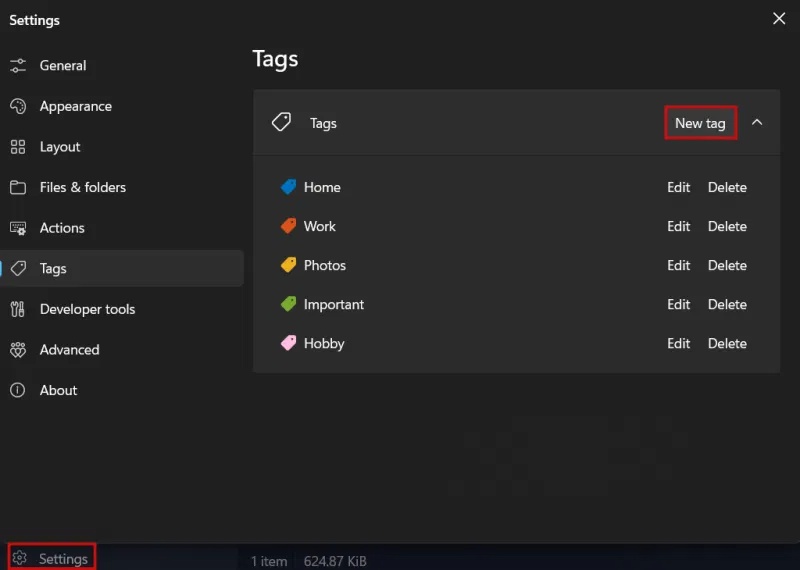
Task: Select the Important tag name
Action: pos(334,304)
